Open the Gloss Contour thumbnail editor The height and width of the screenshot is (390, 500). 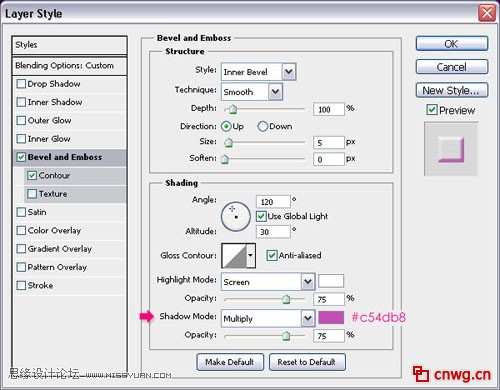coord(235,256)
